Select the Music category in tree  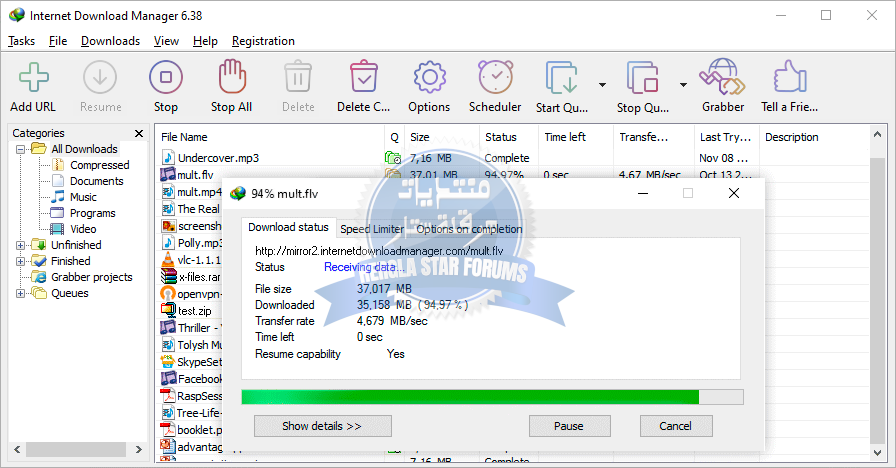coord(83,197)
